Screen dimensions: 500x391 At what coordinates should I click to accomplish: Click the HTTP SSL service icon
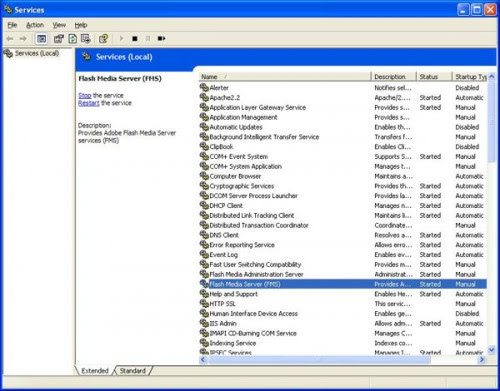(x=204, y=303)
